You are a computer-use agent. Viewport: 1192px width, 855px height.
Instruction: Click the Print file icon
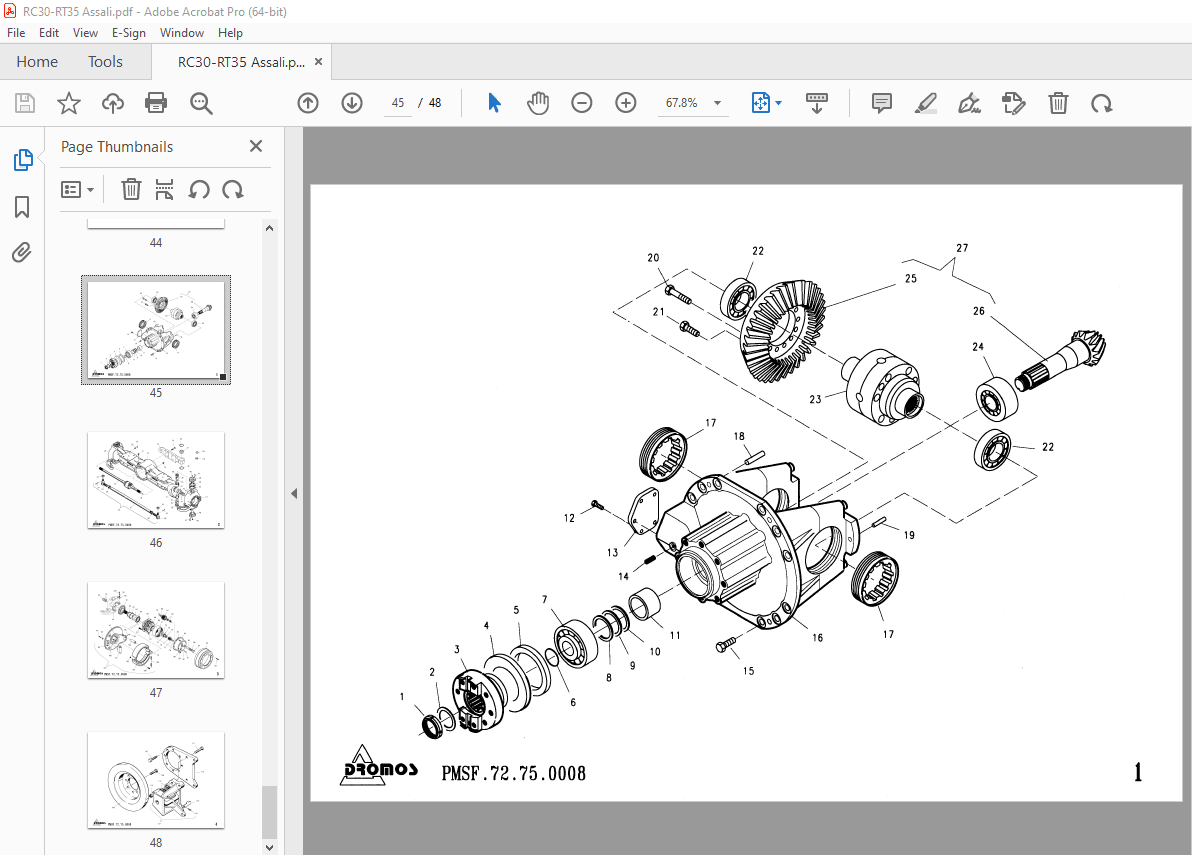[x=156, y=103]
